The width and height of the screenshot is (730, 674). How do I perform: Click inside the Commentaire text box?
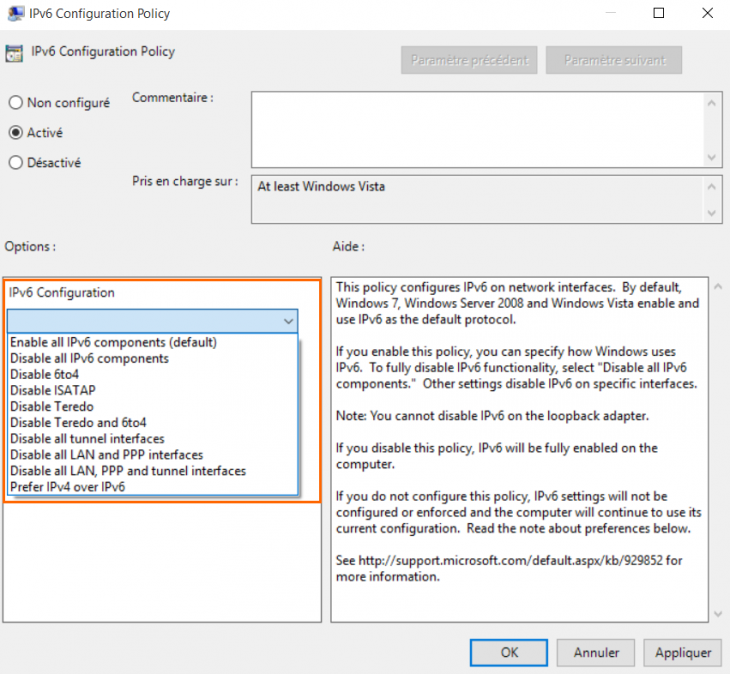[477, 129]
